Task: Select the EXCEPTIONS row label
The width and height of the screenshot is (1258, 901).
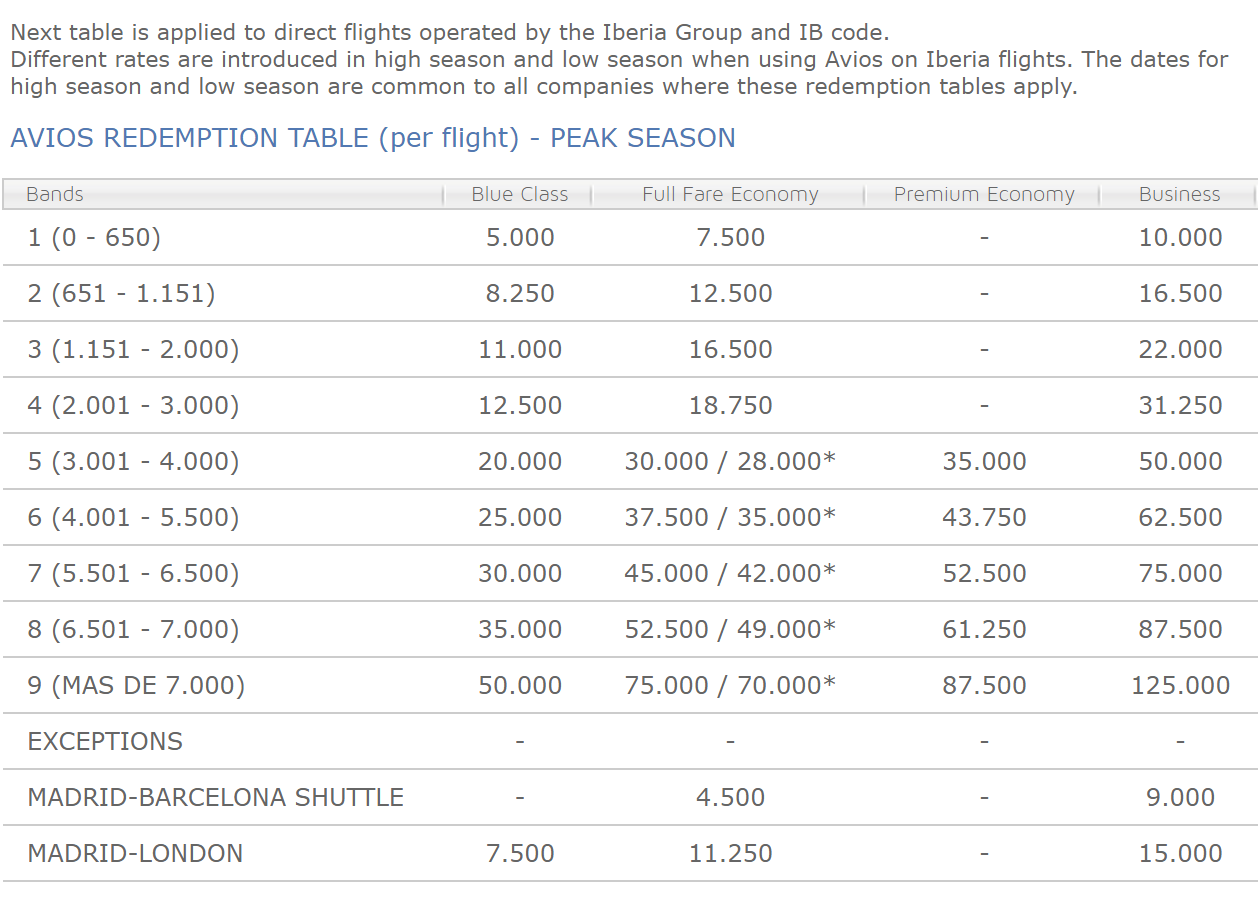Action: 105,741
